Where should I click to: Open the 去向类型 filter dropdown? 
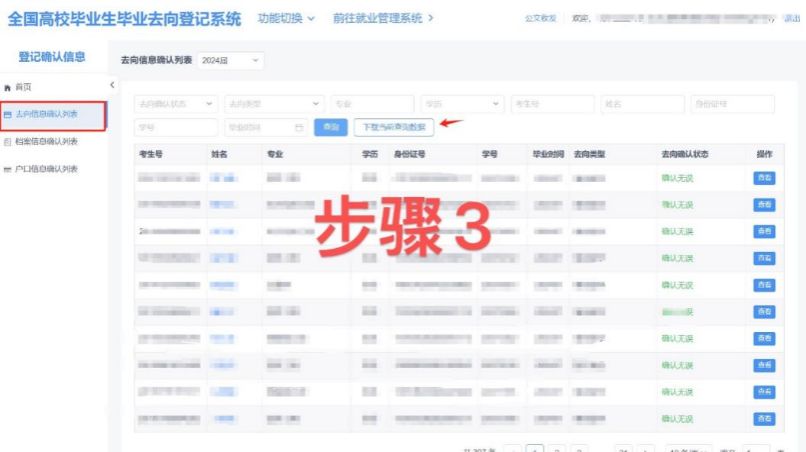coord(274,104)
